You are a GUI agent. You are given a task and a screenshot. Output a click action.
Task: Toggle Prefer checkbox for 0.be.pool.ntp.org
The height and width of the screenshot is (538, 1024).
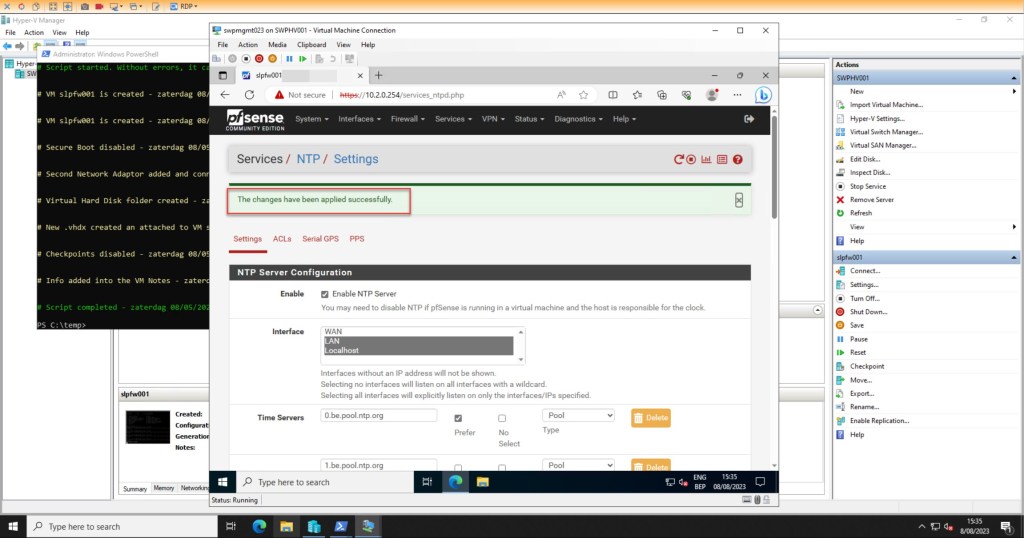458,418
